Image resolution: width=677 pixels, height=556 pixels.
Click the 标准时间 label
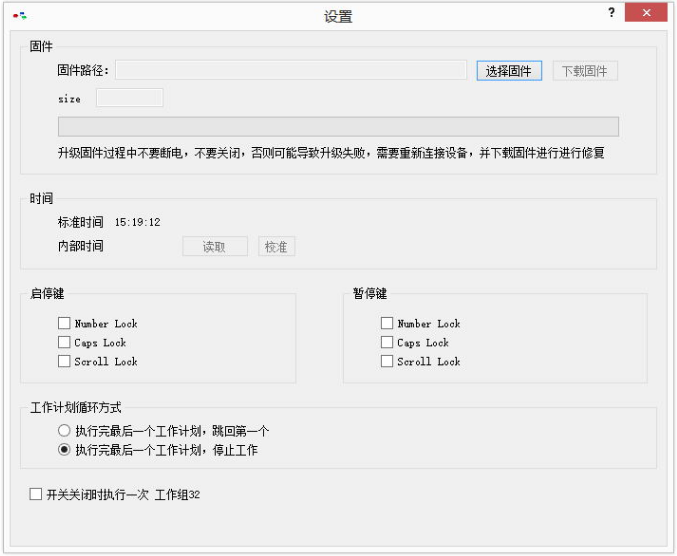tap(81, 222)
